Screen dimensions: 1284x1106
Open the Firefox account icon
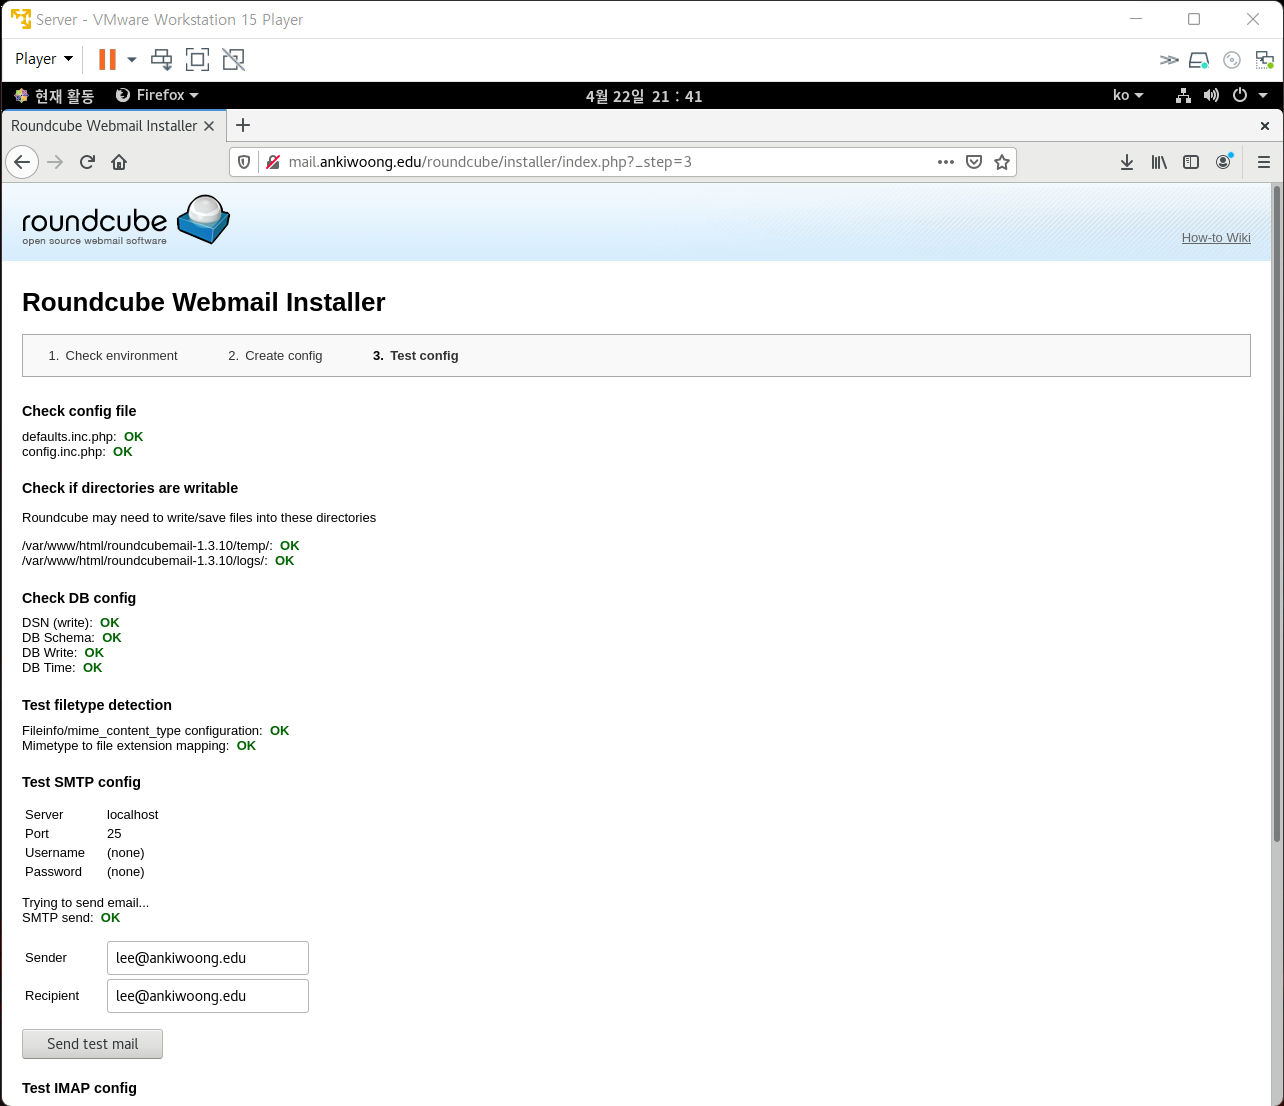[x=1223, y=162]
